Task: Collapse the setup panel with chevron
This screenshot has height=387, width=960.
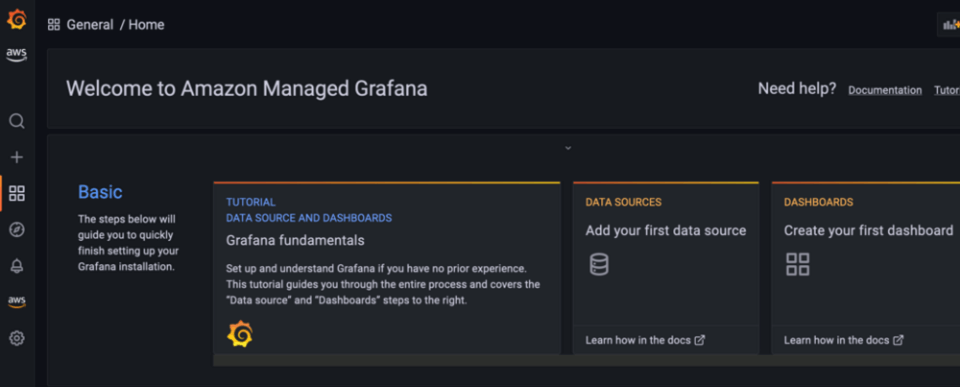Action: tap(568, 148)
